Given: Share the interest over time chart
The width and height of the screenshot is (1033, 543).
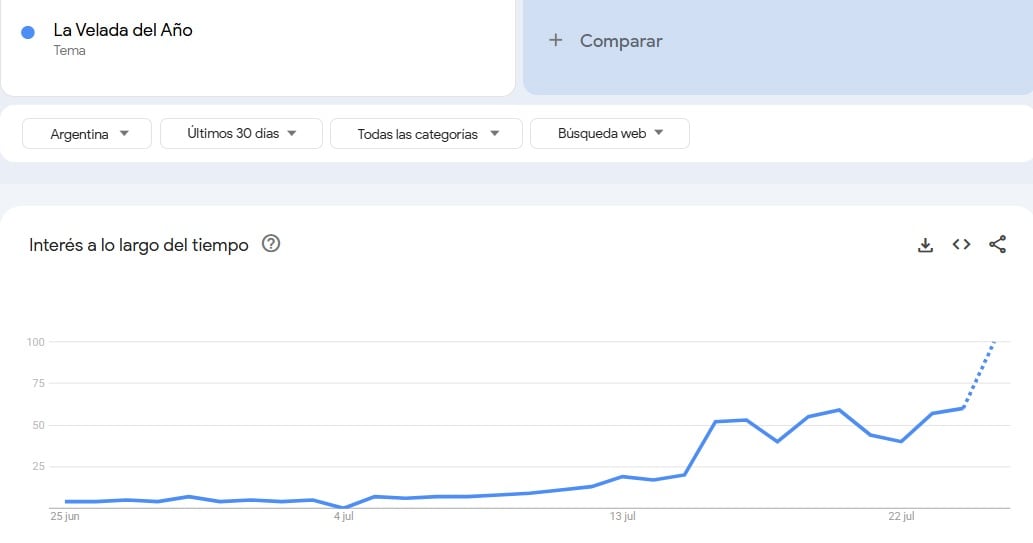Looking at the screenshot, I should pos(997,244).
